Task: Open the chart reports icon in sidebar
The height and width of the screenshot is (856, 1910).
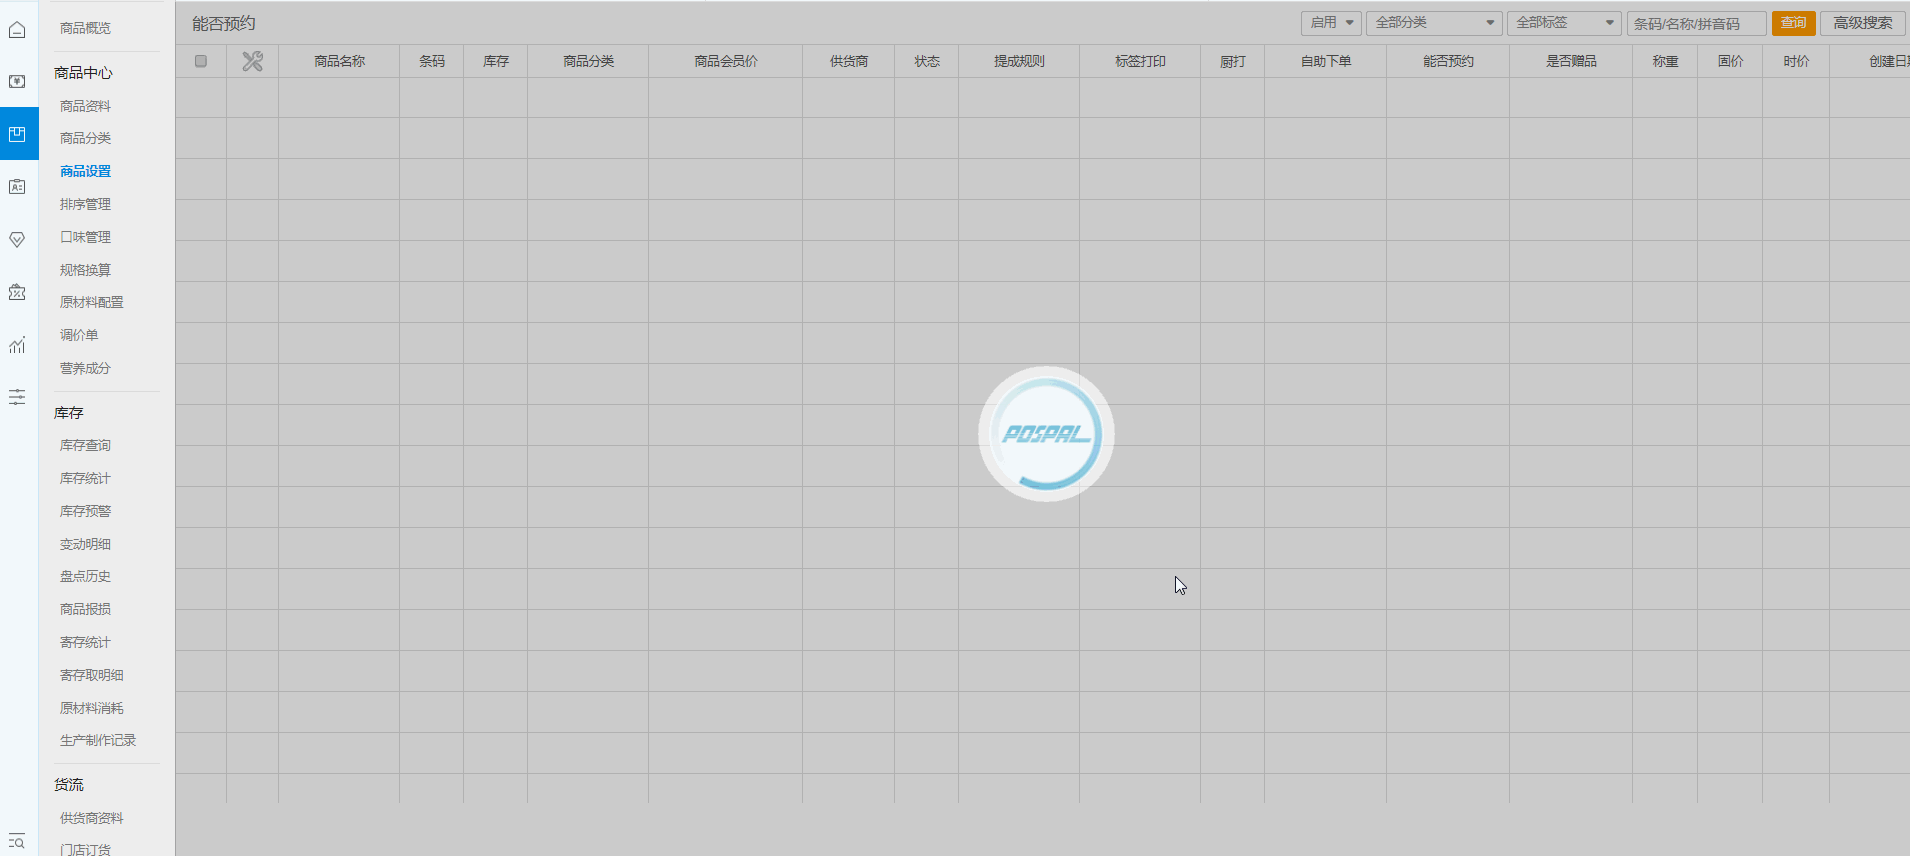Action: click(17, 345)
